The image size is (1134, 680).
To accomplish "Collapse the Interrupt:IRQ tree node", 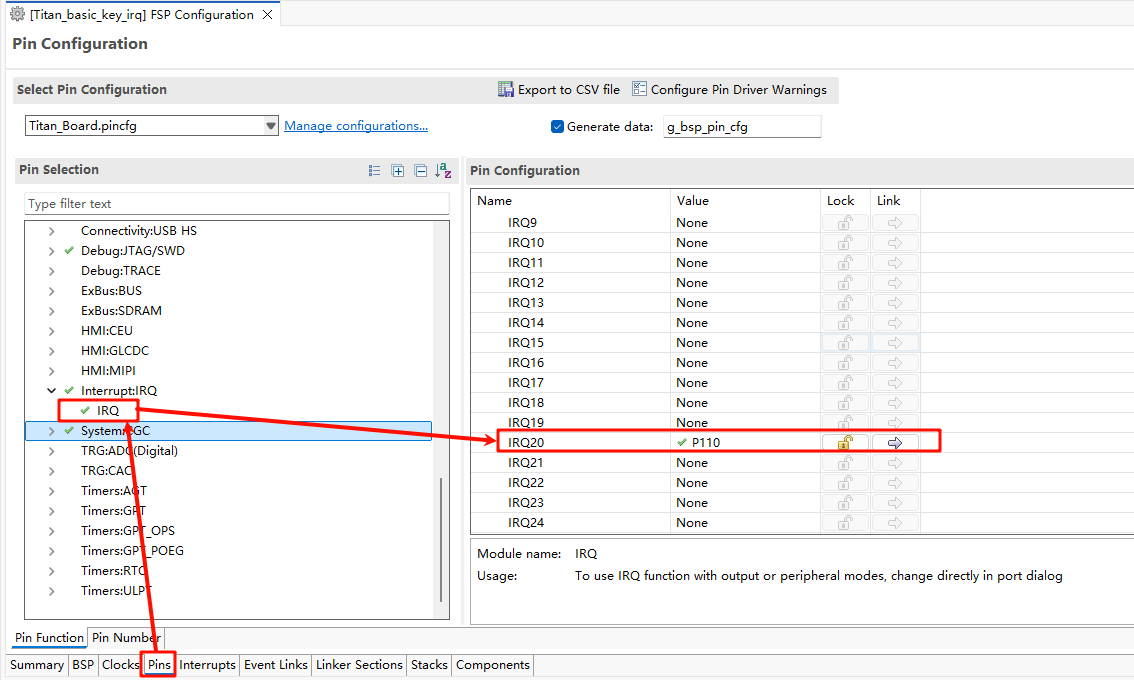I will pyautogui.click(x=51, y=391).
